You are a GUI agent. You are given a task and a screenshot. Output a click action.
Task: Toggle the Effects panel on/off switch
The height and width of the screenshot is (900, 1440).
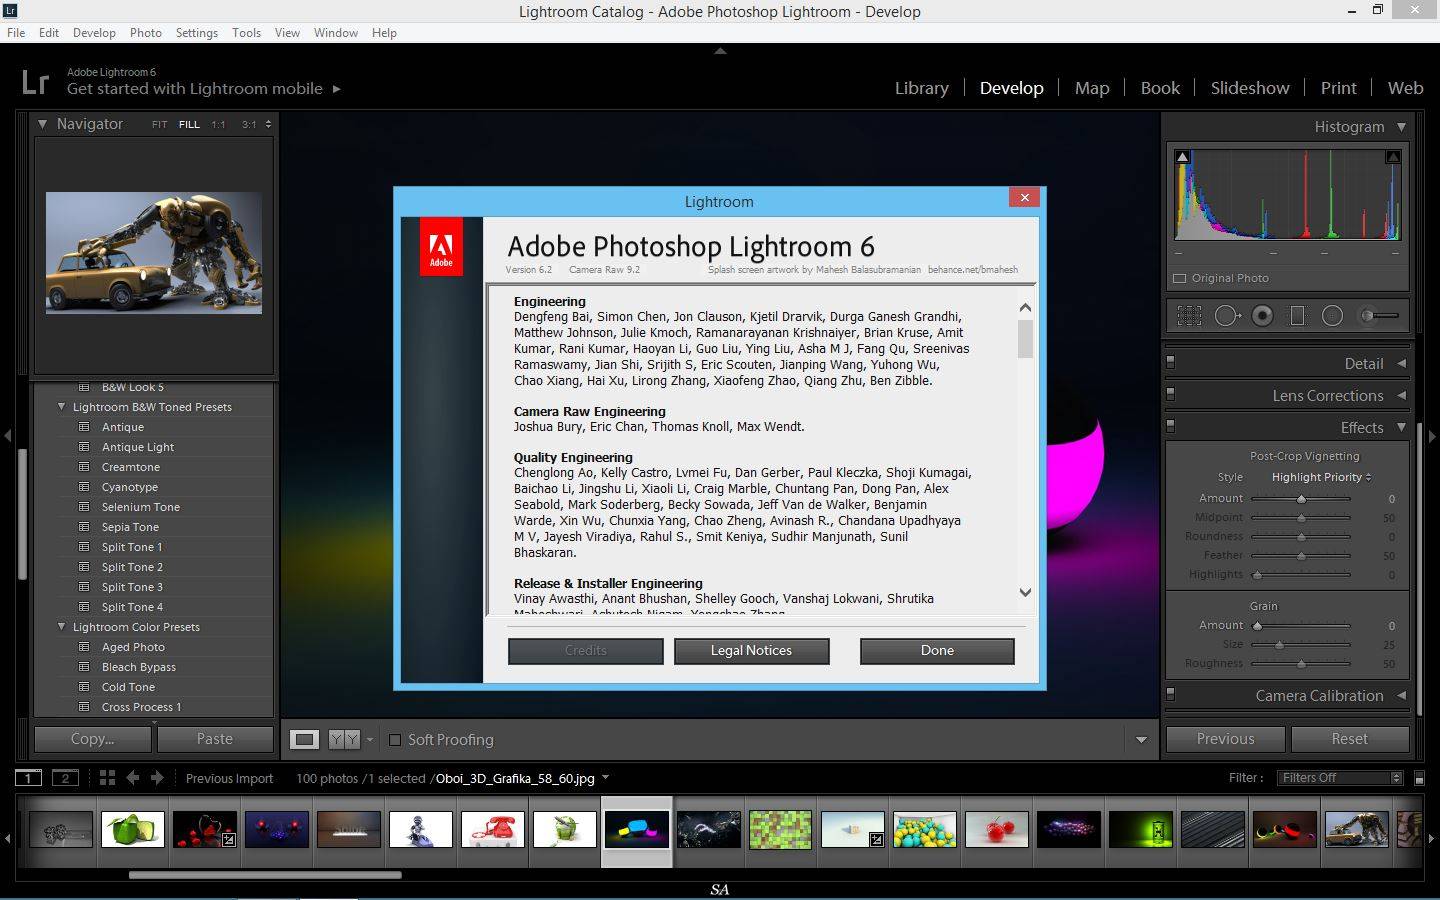1171,426
